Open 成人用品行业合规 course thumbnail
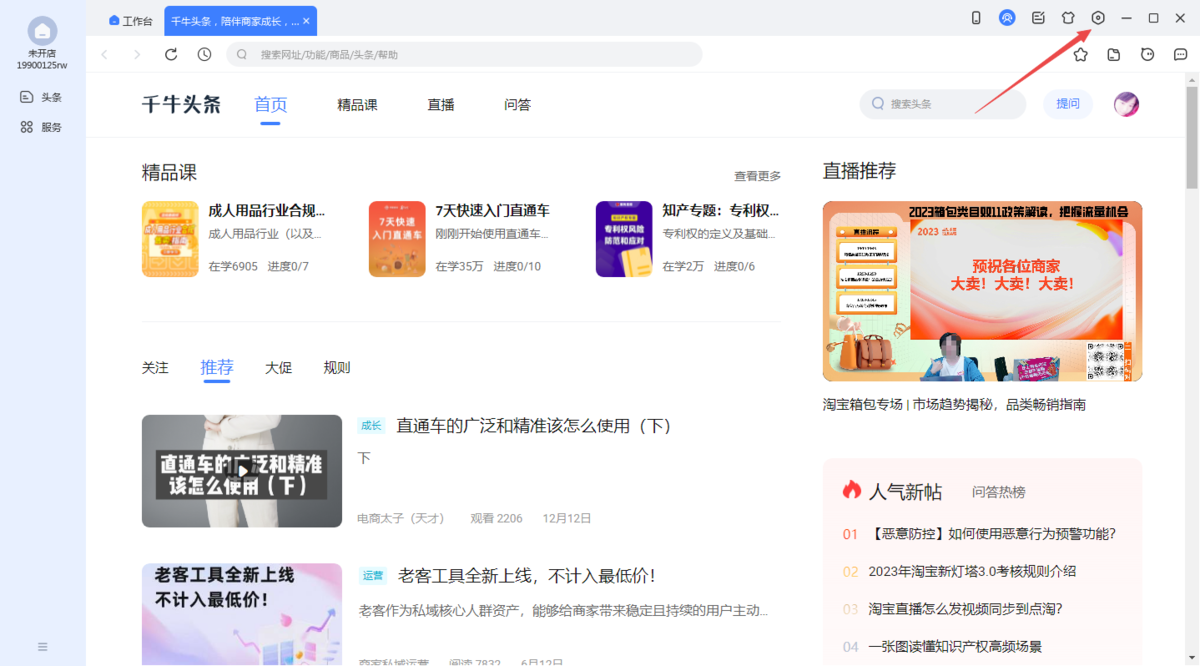Image resolution: width=1200 pixels, height=666 pixels. pos(170,239)
